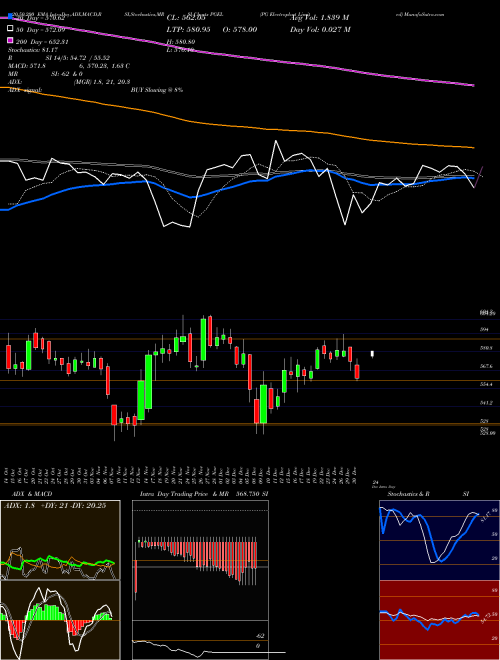The image size is (500, 660).
Task: Click the 'ADX: 1.8 +DY: 21 -DY: 20.25' header
Action: pyautogui.click(x=55, y=506)
